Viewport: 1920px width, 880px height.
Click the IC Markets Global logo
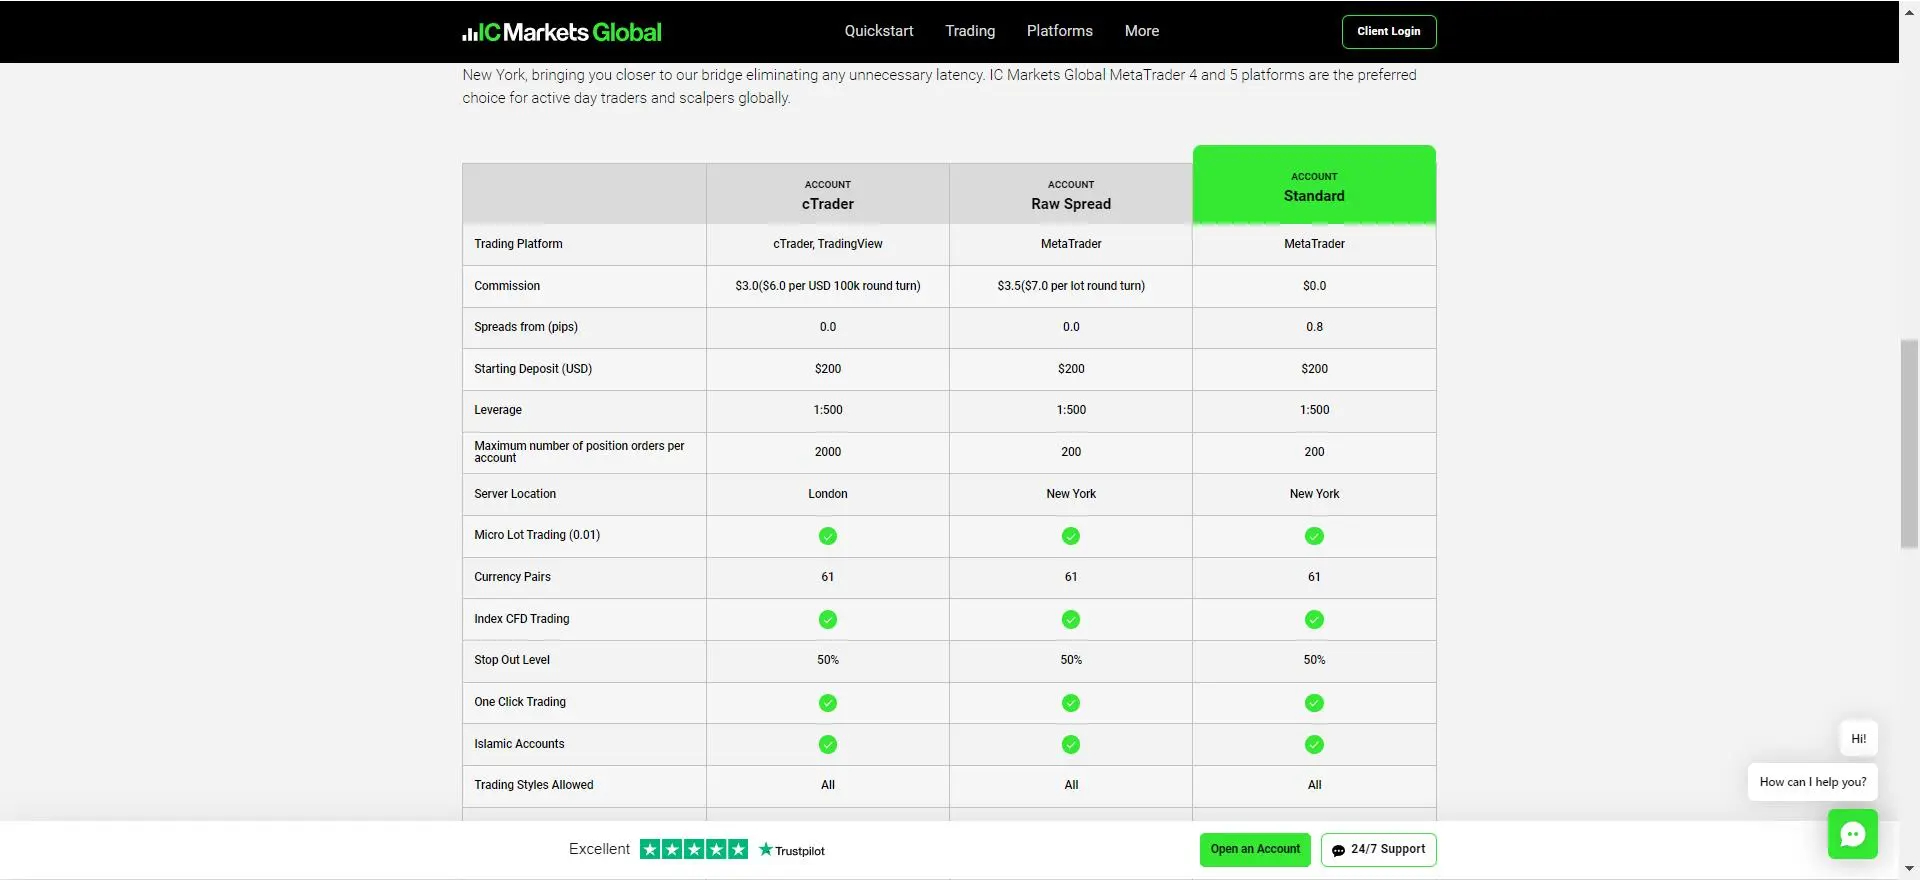point(561,32)
